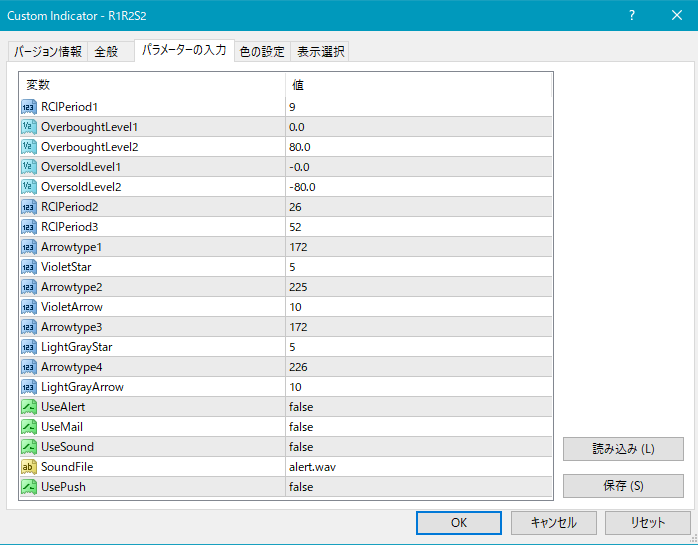Click the integer icon beside VioletArrow

tap(28, 307)
